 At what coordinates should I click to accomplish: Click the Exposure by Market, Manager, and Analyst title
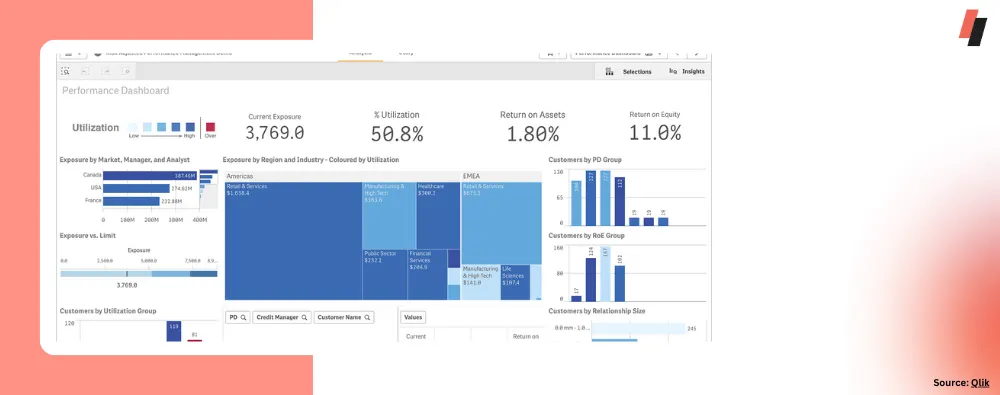coord(124,160)
